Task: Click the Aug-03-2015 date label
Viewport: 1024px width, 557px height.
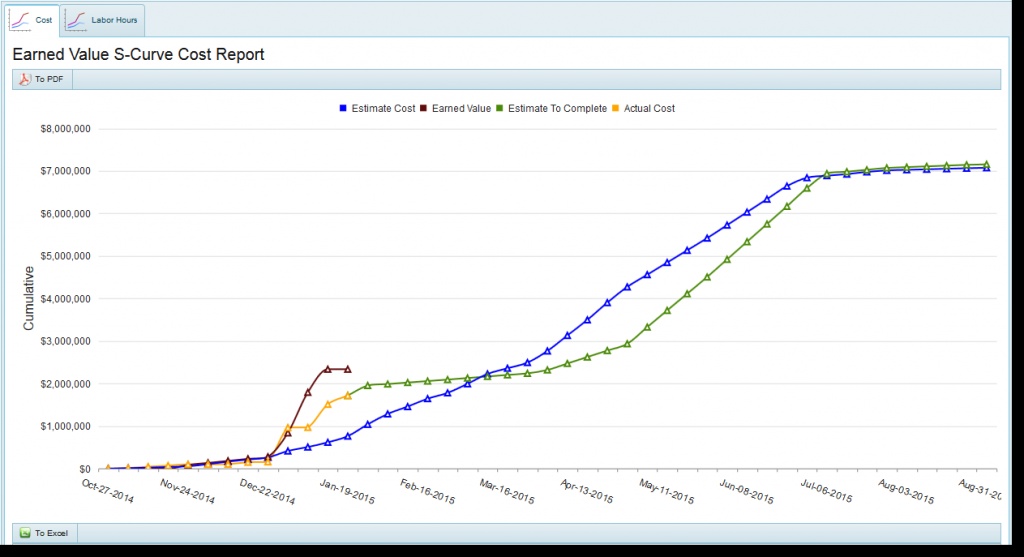Action: 906,491
